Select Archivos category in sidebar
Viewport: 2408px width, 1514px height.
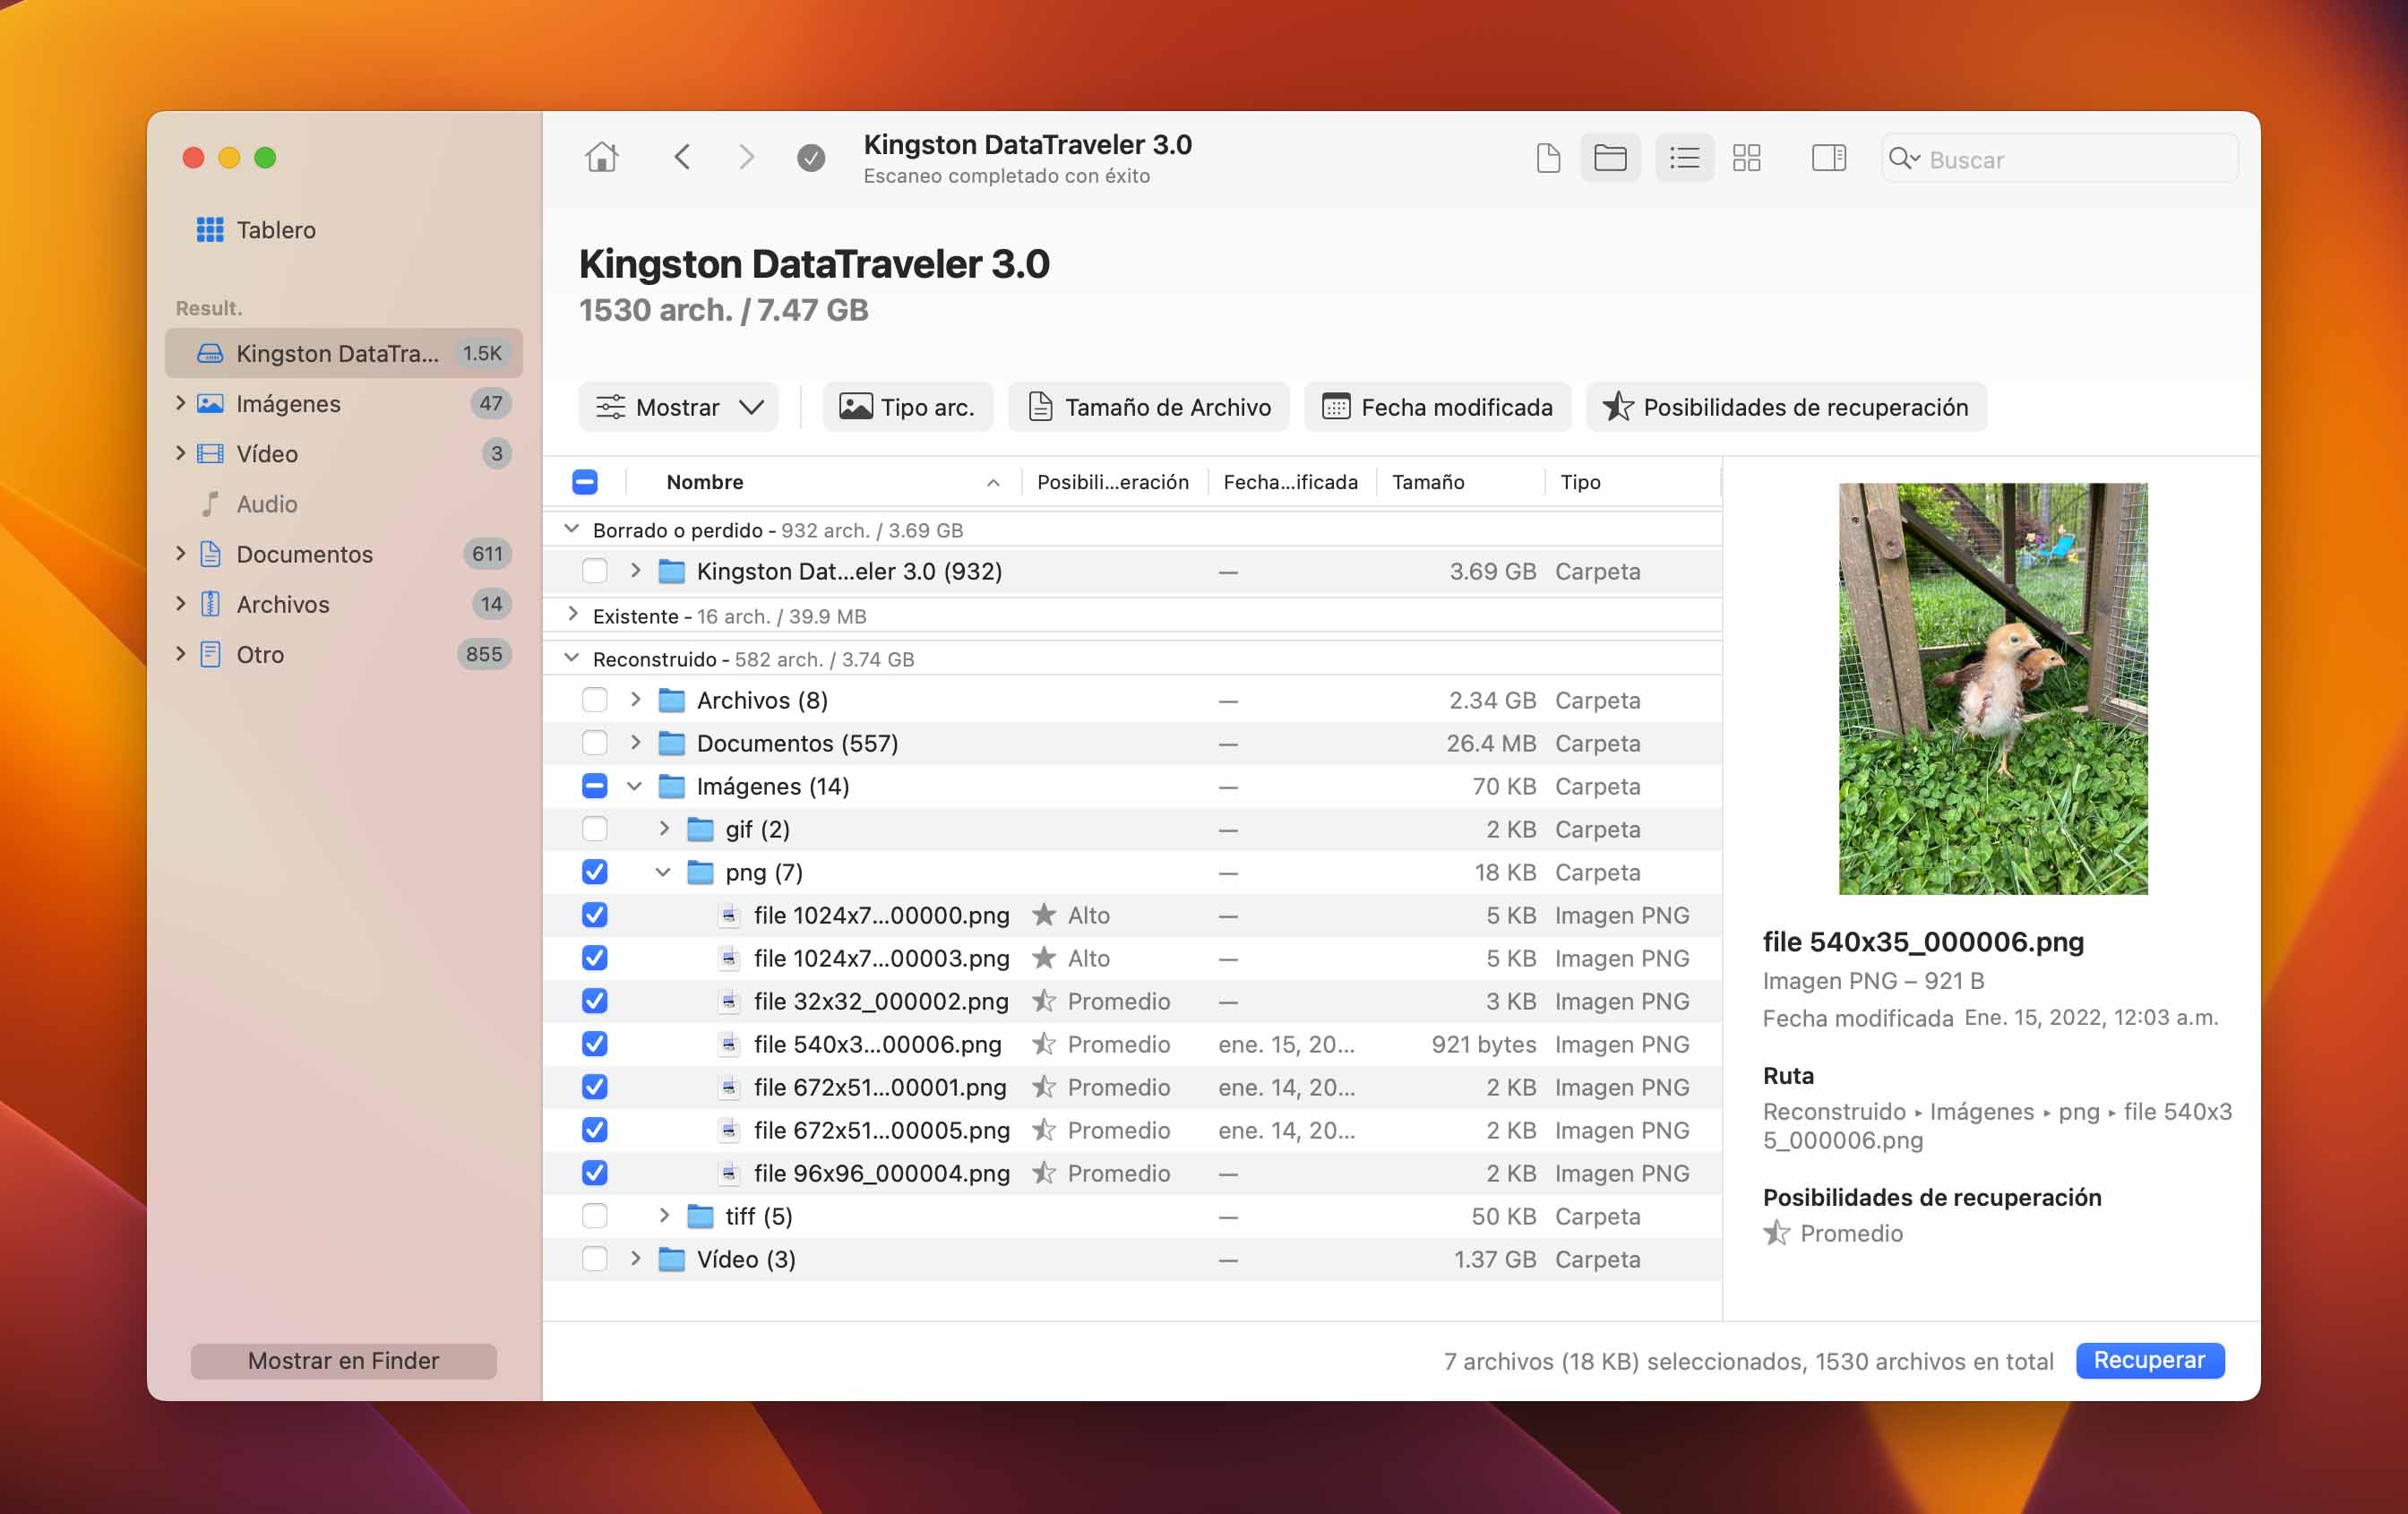click(343, 603)
